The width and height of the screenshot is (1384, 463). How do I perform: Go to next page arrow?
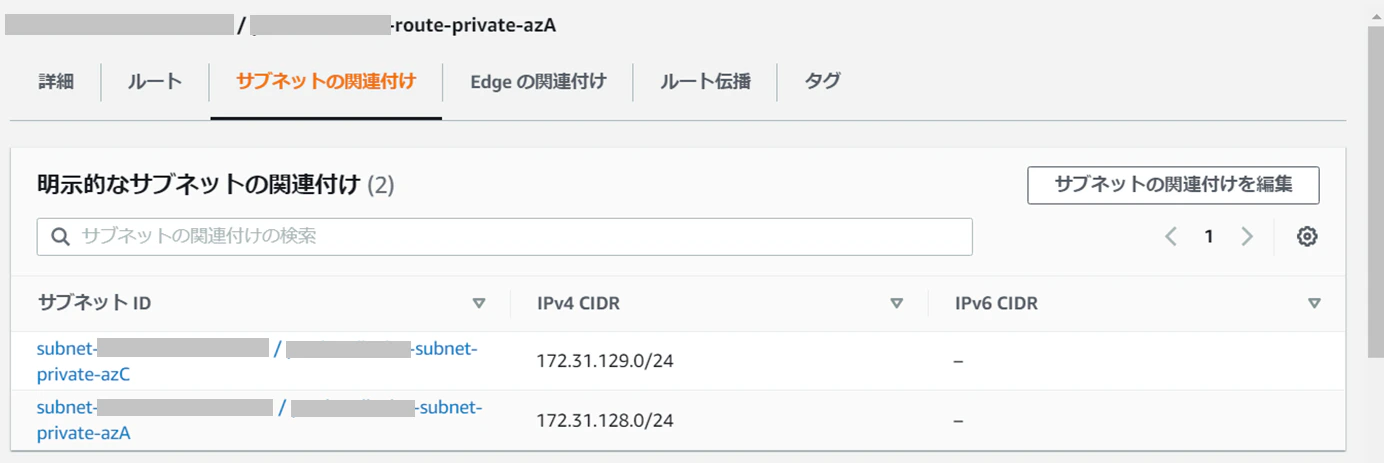(x=1246, y=237)
